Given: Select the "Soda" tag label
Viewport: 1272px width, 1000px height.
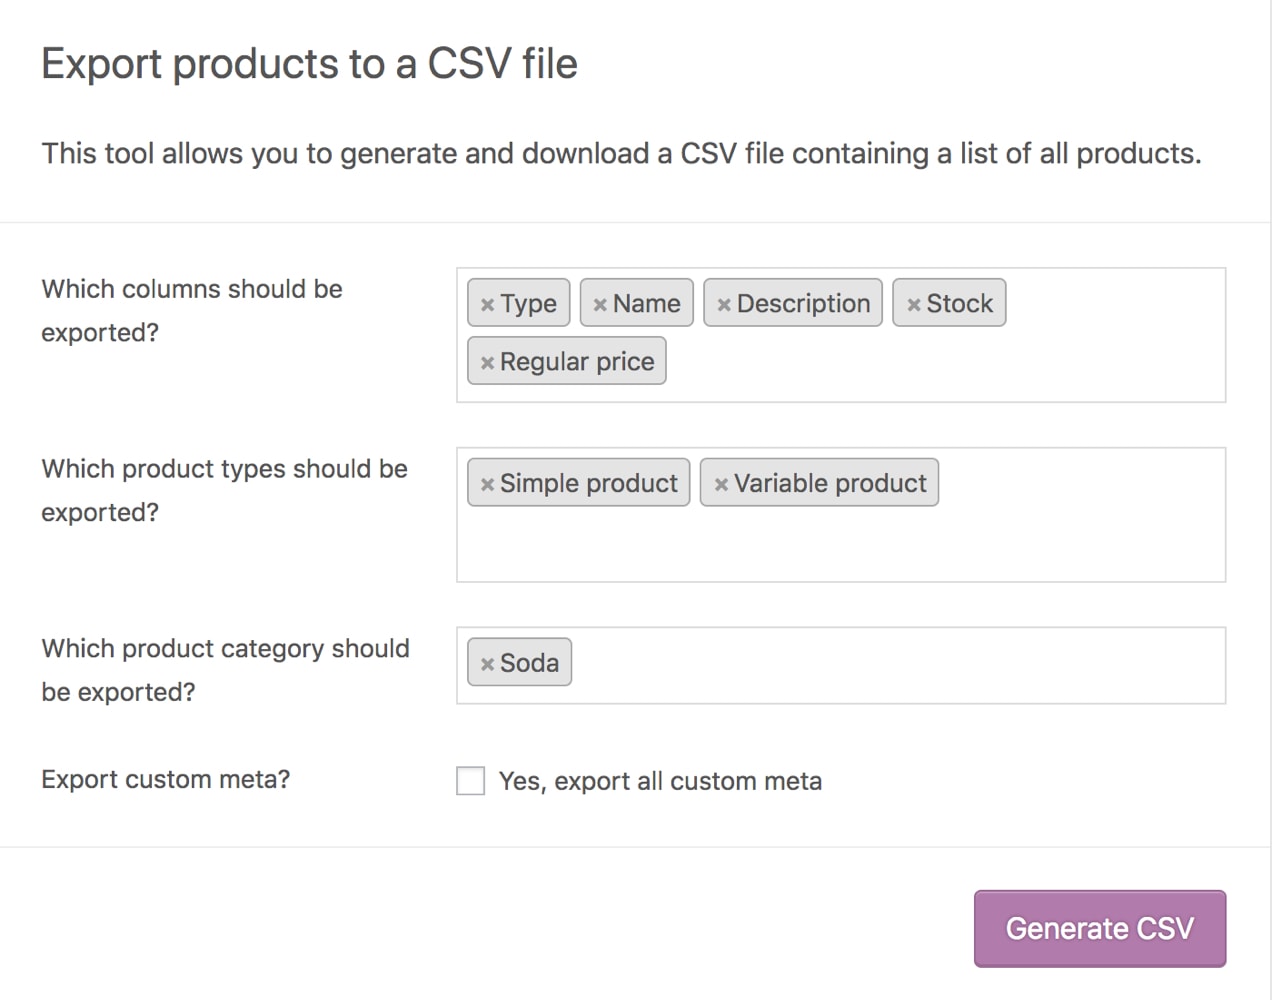Looking at the screenshot, I should pos(532,662).
